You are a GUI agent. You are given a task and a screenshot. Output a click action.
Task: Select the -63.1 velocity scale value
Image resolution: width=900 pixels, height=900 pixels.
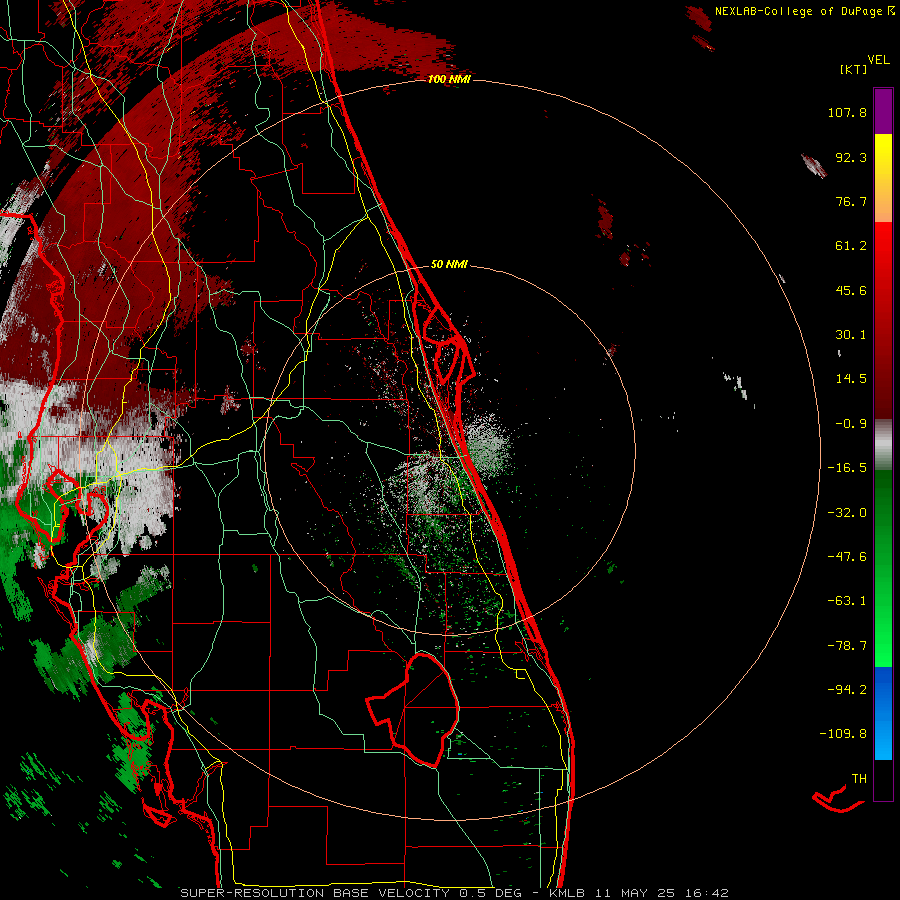coord(847,601)
